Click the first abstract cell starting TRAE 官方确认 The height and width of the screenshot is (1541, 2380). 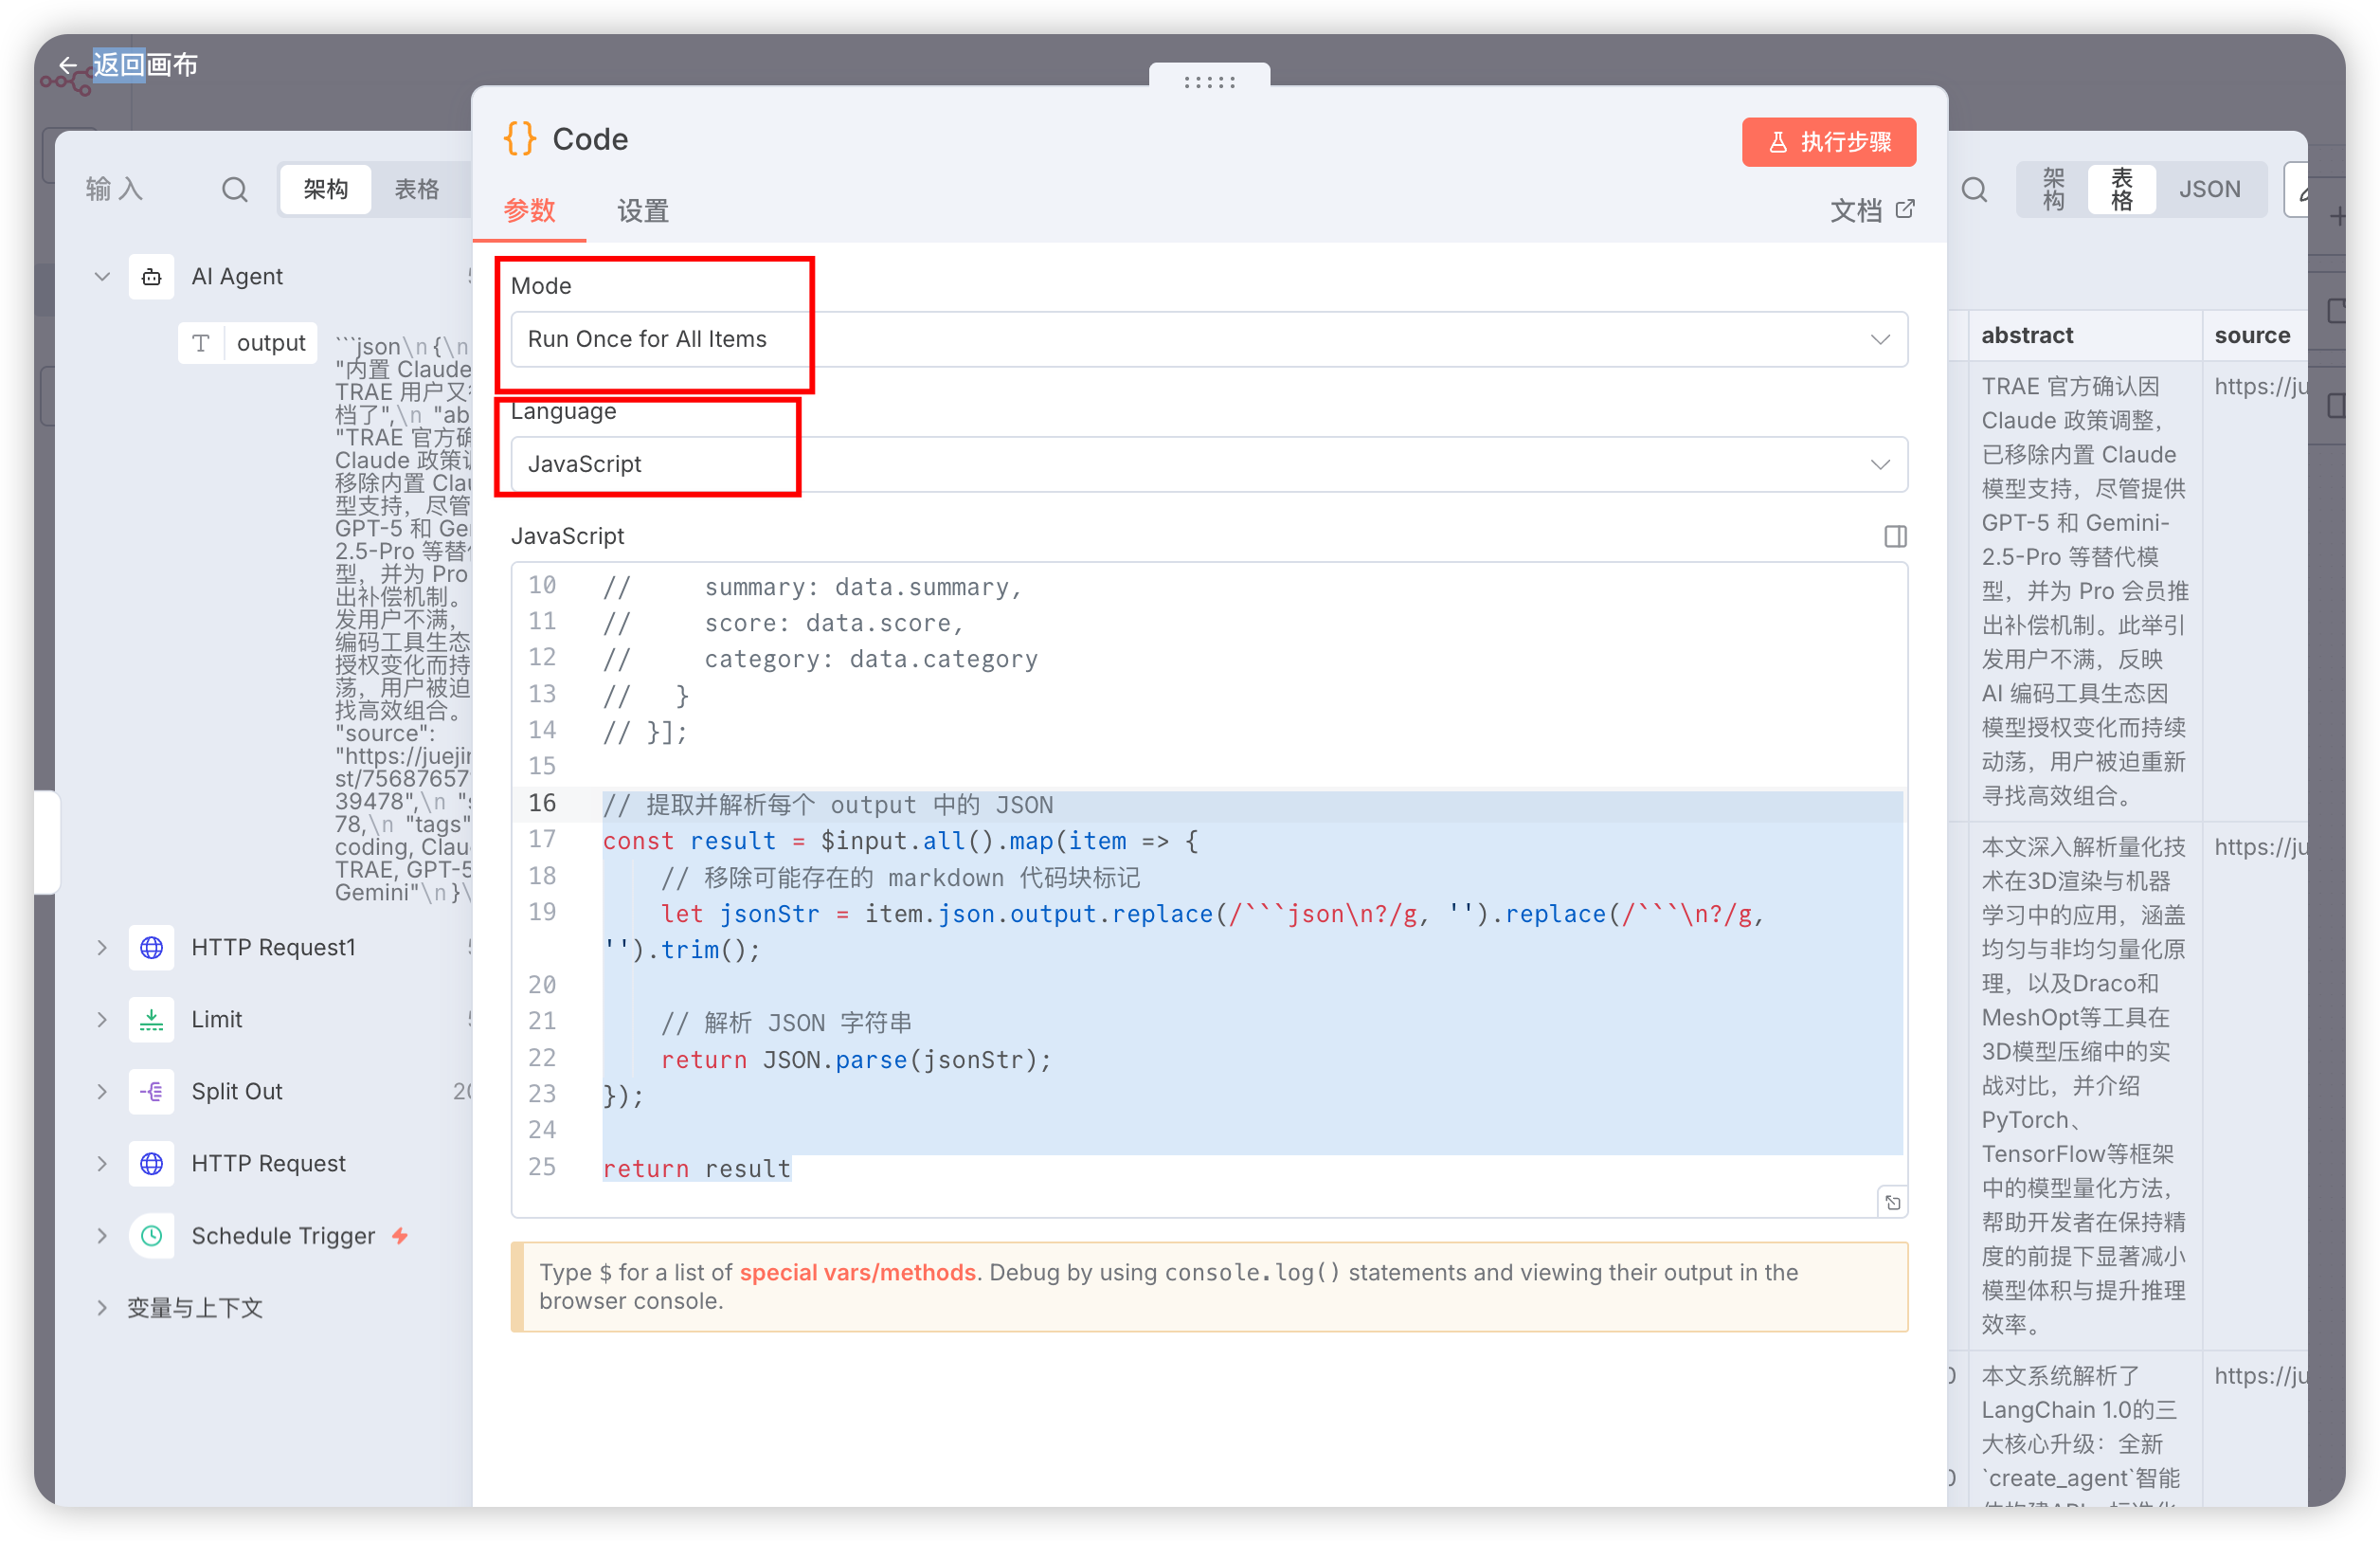[2084, 591]
